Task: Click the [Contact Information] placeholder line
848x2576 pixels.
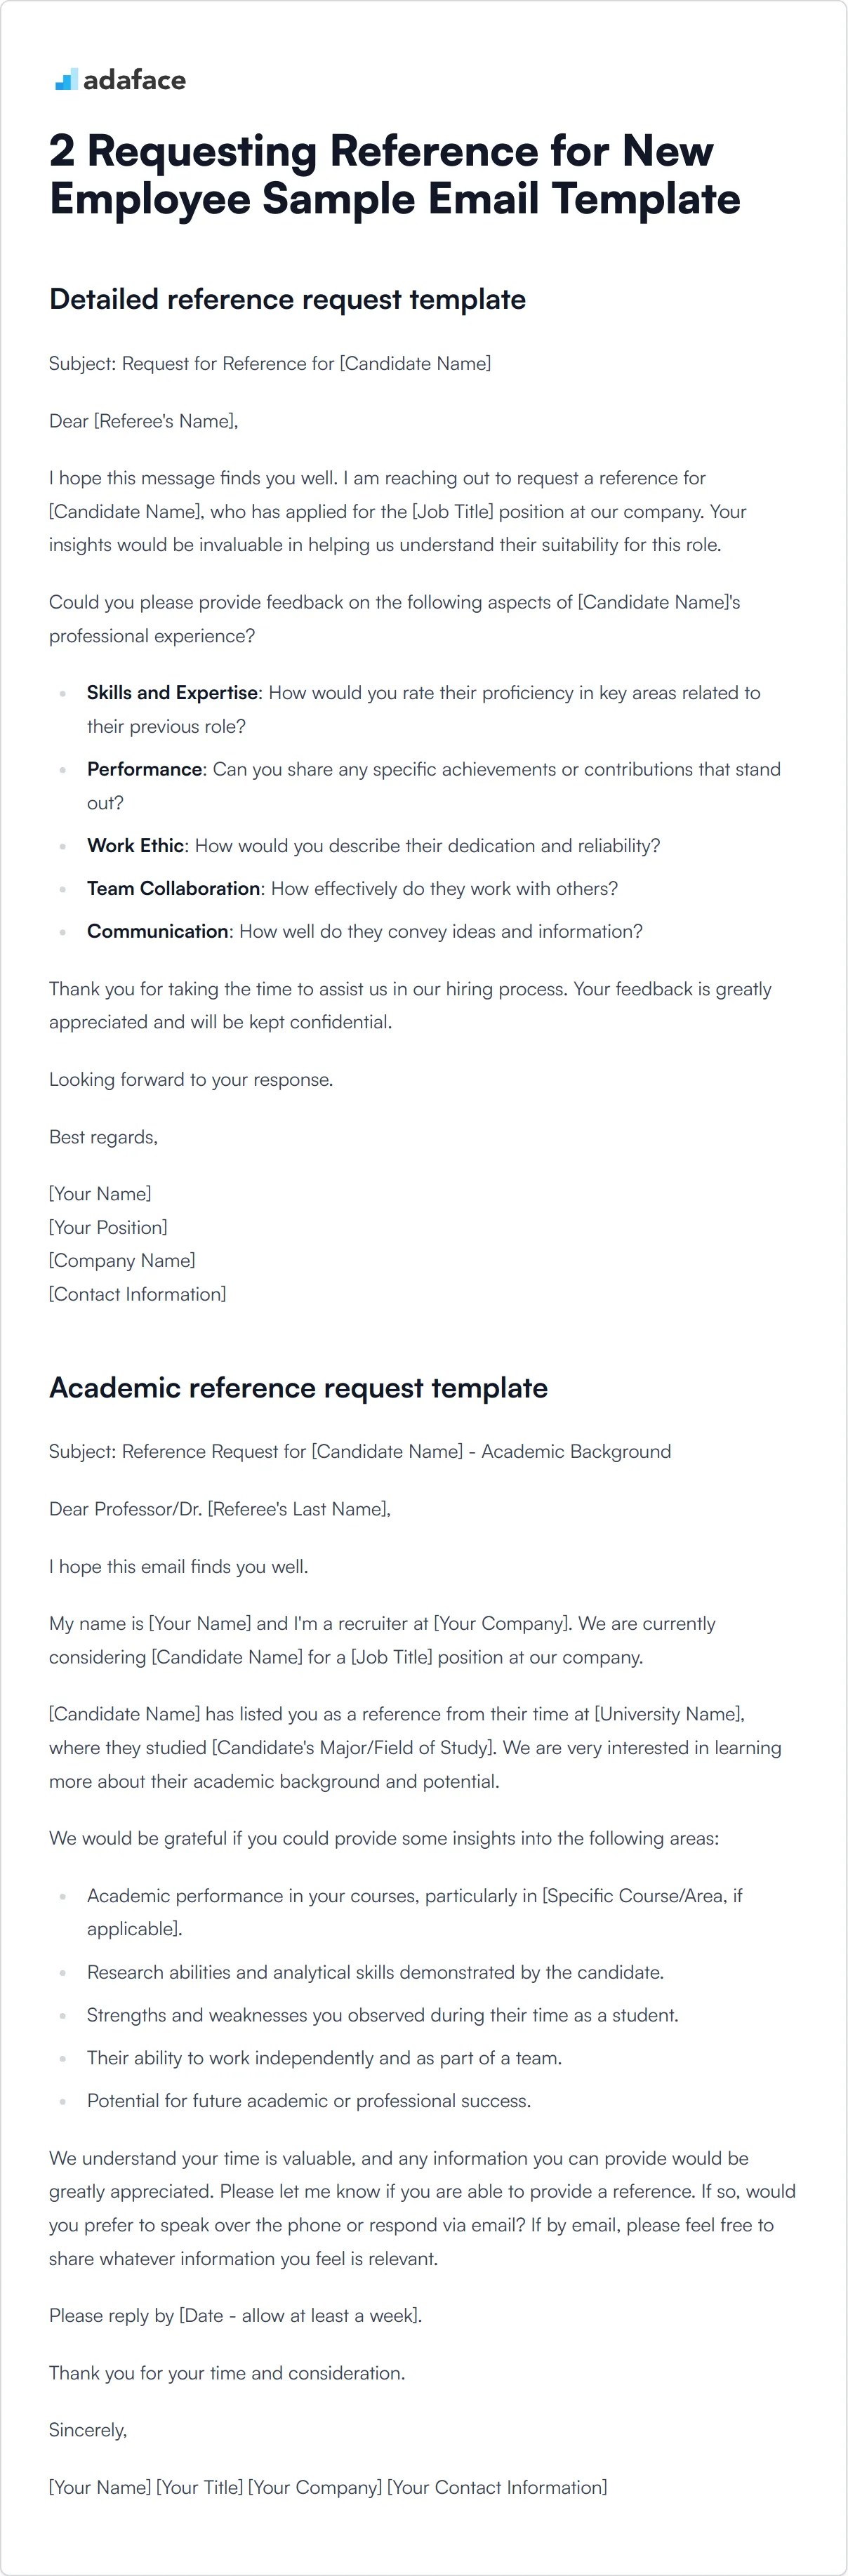Action: tap(137, 1294)
